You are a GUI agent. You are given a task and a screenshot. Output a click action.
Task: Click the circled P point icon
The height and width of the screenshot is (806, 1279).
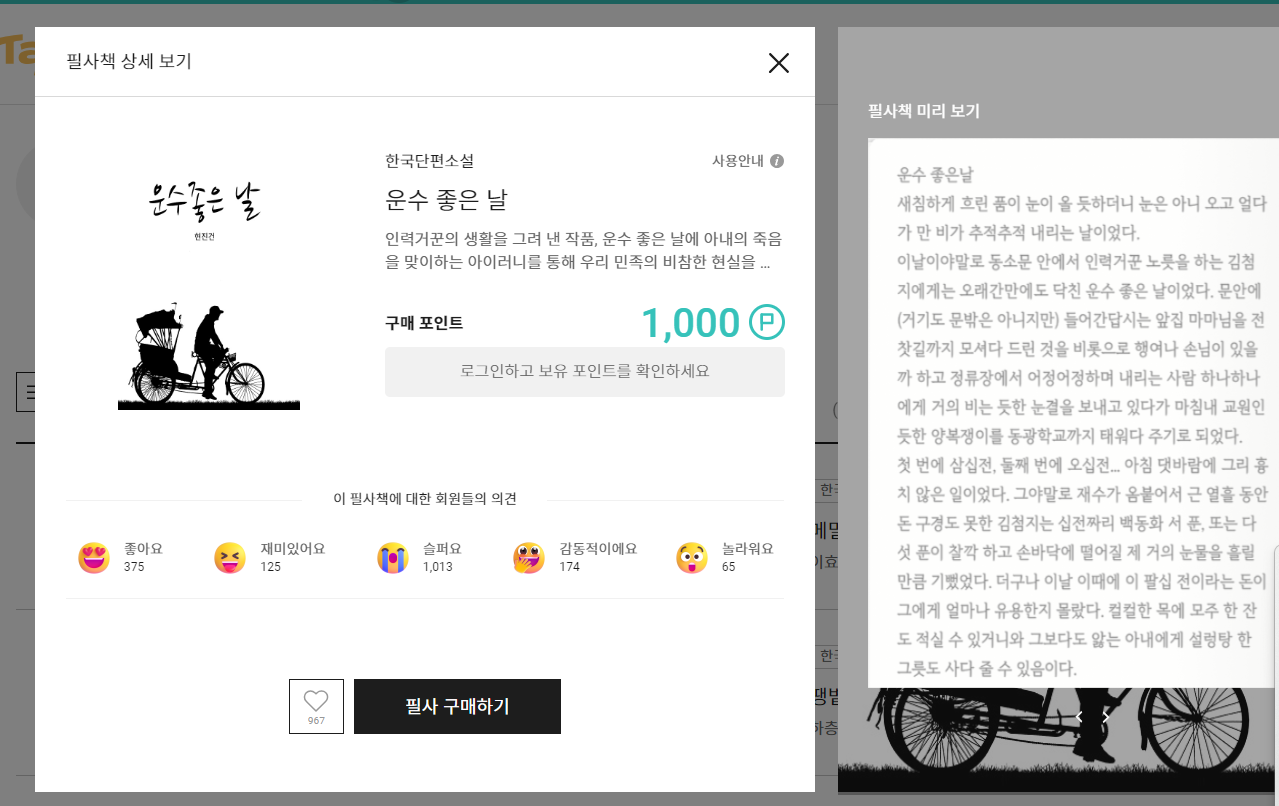pos(765,323)
